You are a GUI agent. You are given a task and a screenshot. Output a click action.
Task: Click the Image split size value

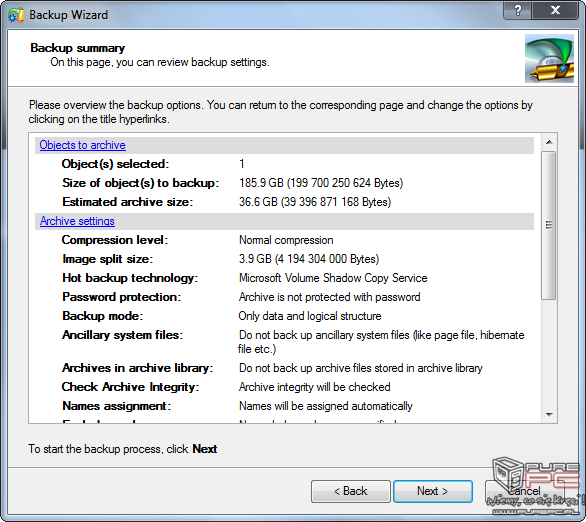coord(309,259)
